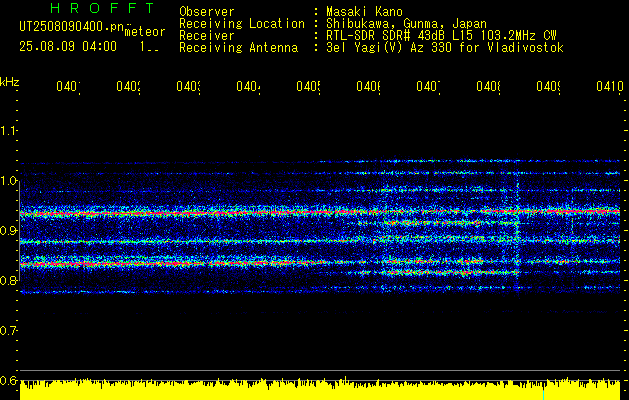Click the 0.7 kHz axis label
629x400 pixels.
click(8, 331)
